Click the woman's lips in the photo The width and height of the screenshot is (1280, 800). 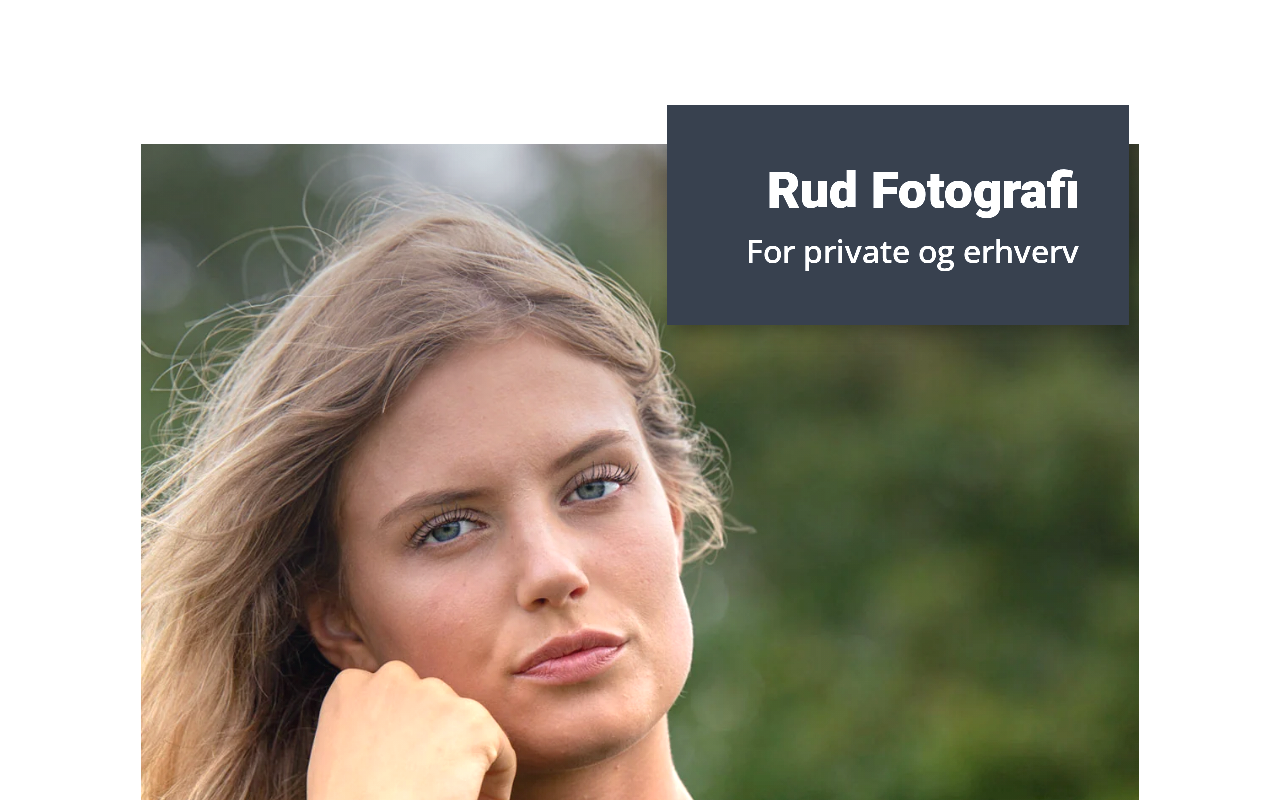(x=570, y=655)
